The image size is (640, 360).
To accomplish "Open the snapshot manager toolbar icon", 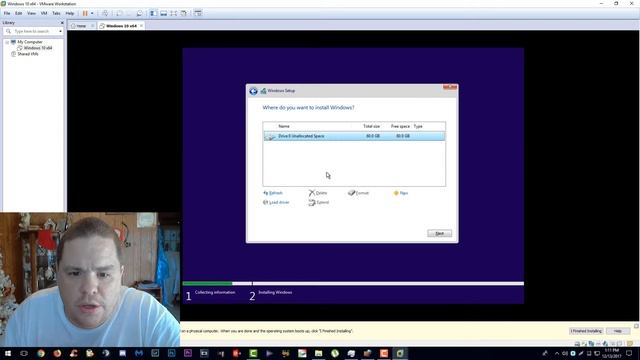I will pos(140,13).
